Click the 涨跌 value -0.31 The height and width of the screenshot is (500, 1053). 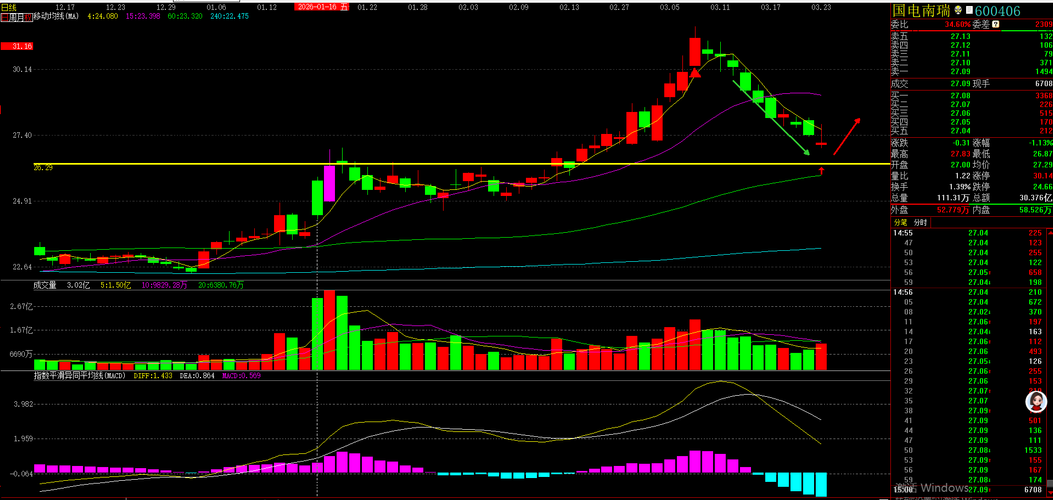(x=960, y=143)
